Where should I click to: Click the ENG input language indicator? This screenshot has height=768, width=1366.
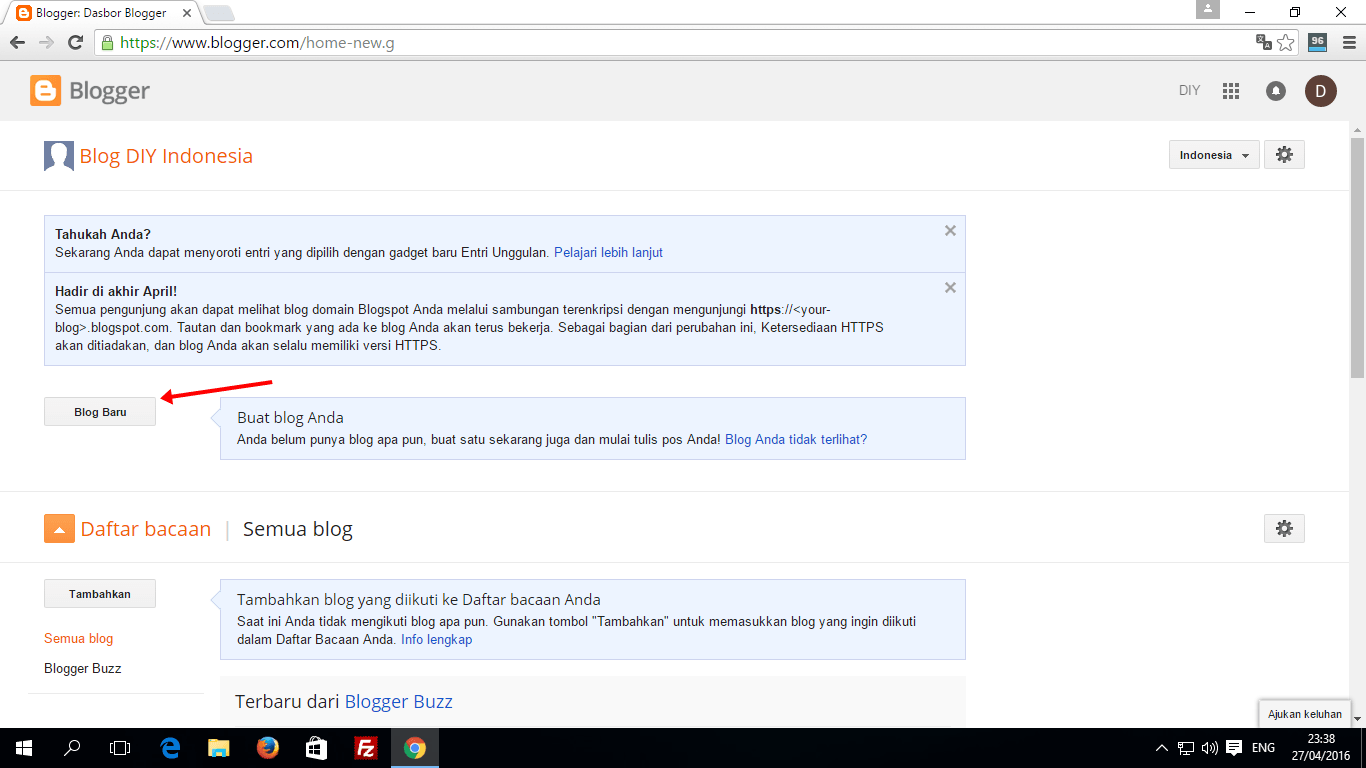point(1263,748)
